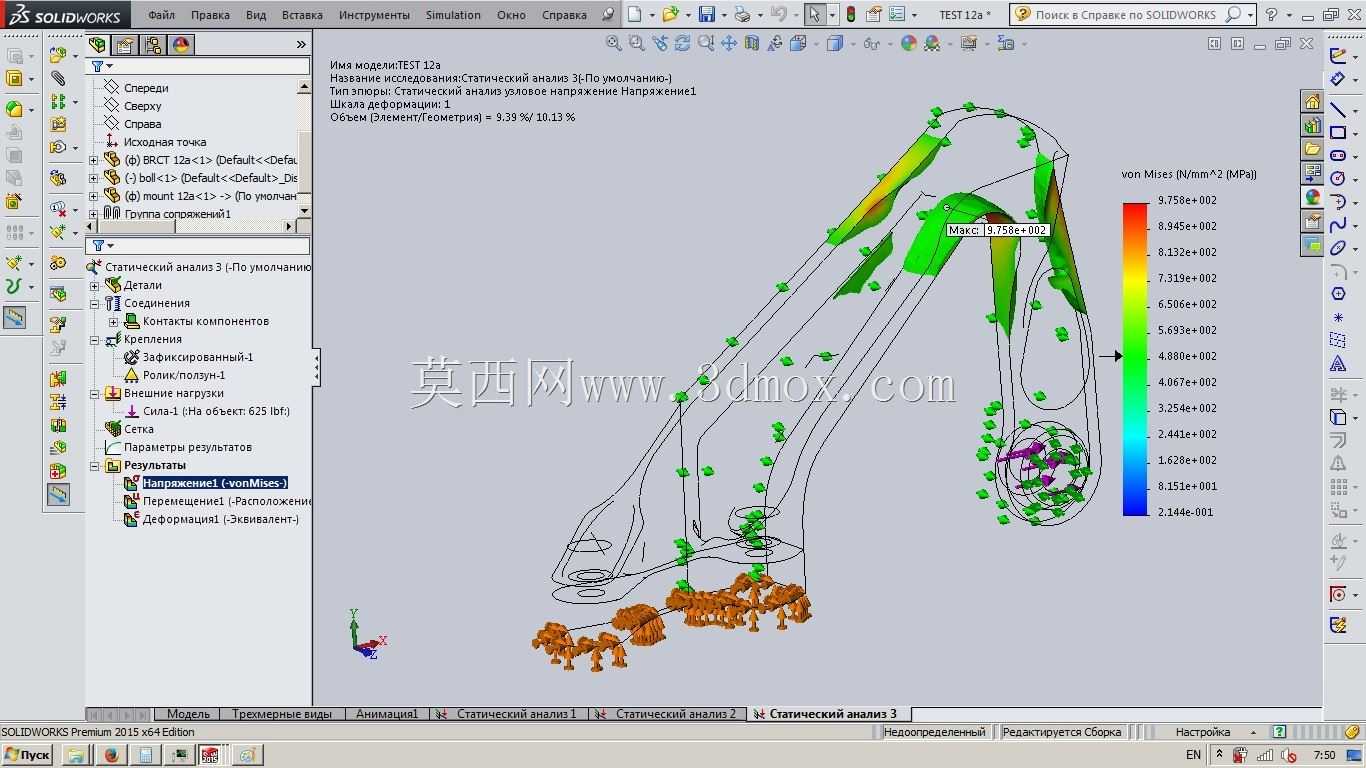Switch to the PropertyManager tab icon
This screenshot has height=768, width=1366.
(125, 45)
